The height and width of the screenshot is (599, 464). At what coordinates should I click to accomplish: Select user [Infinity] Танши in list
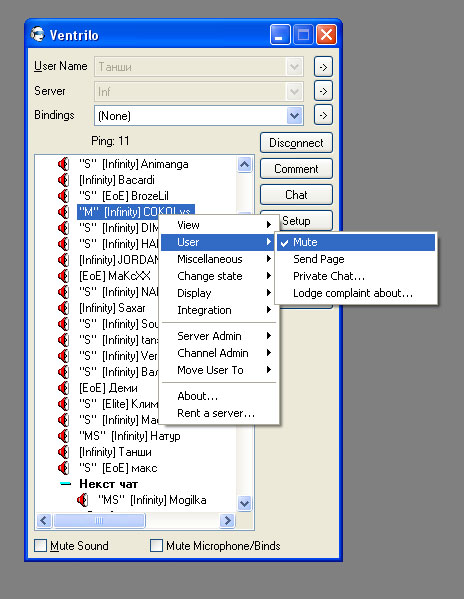coord(115,452)
